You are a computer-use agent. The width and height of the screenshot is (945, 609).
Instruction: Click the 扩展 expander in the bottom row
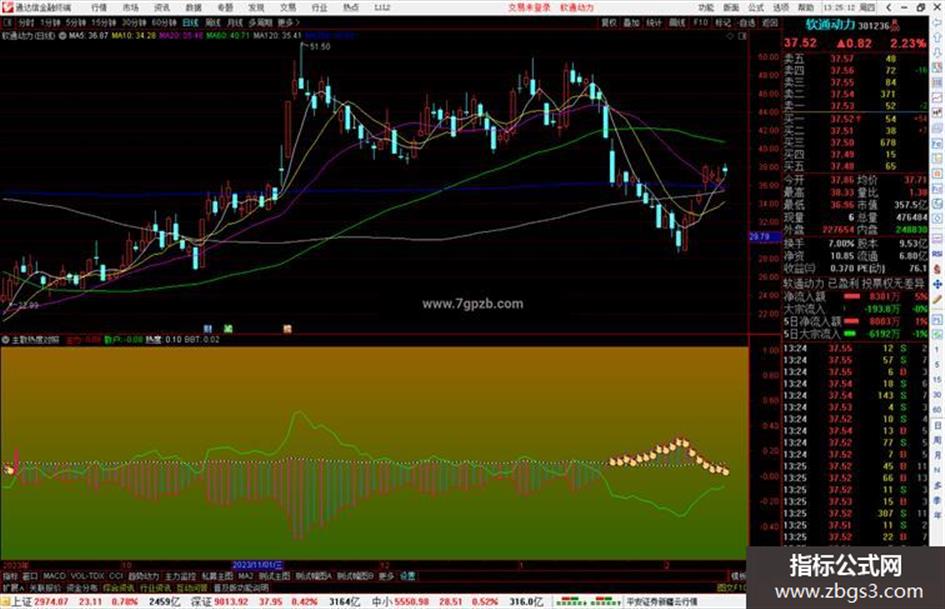pos(13,588)
